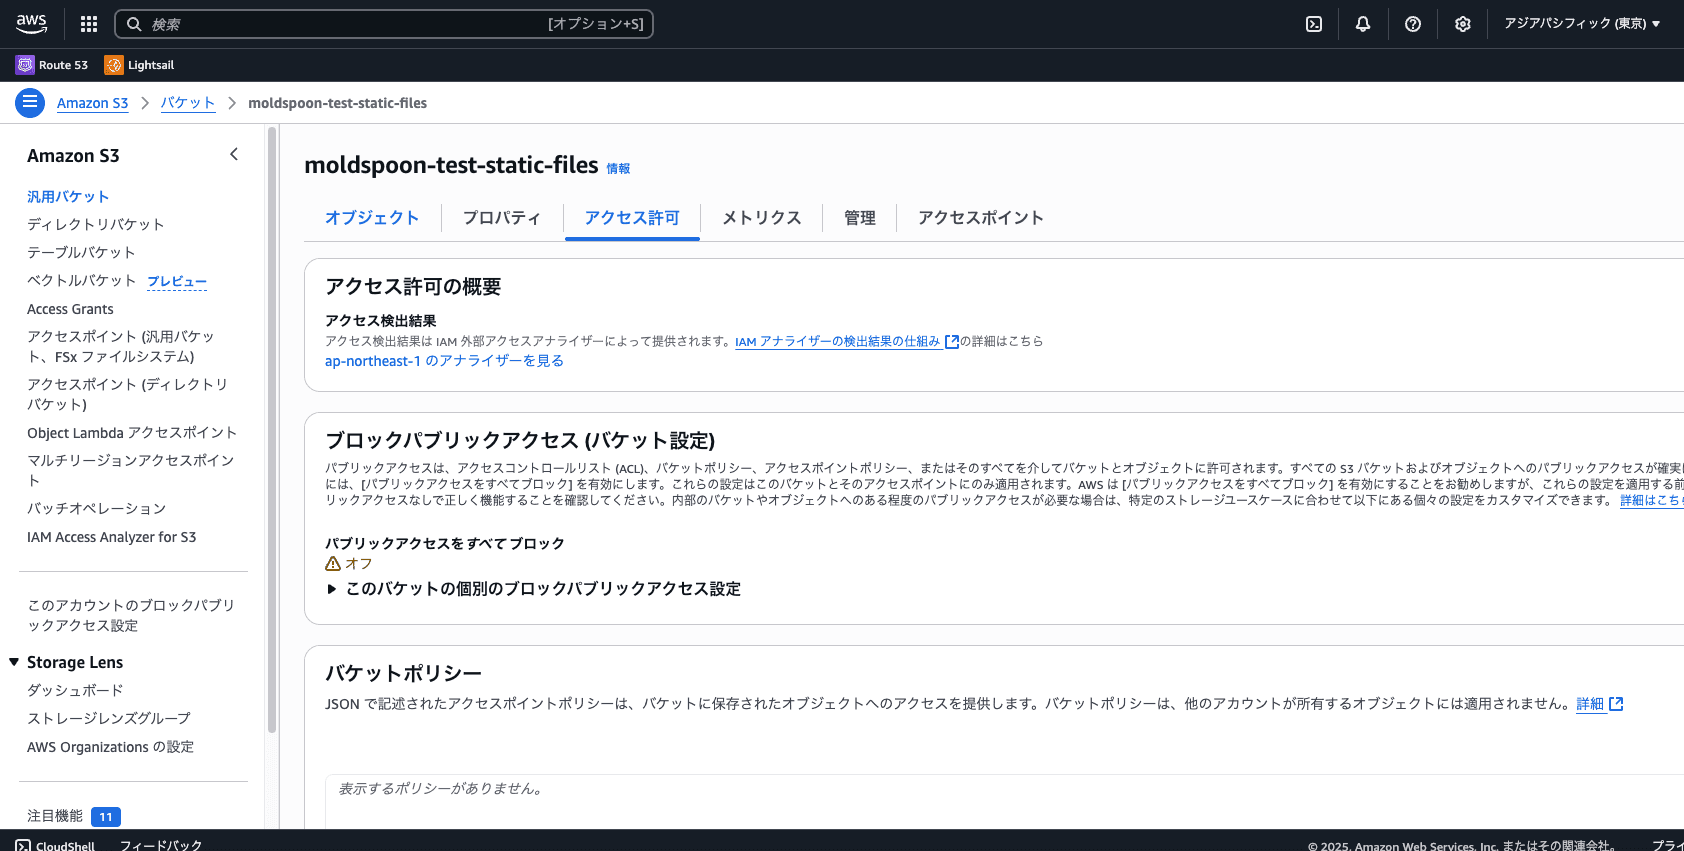Screen dimensions: 1684x851
Task: Open Object Lambda アクセスポイント in sidebar
Action: 132,433
